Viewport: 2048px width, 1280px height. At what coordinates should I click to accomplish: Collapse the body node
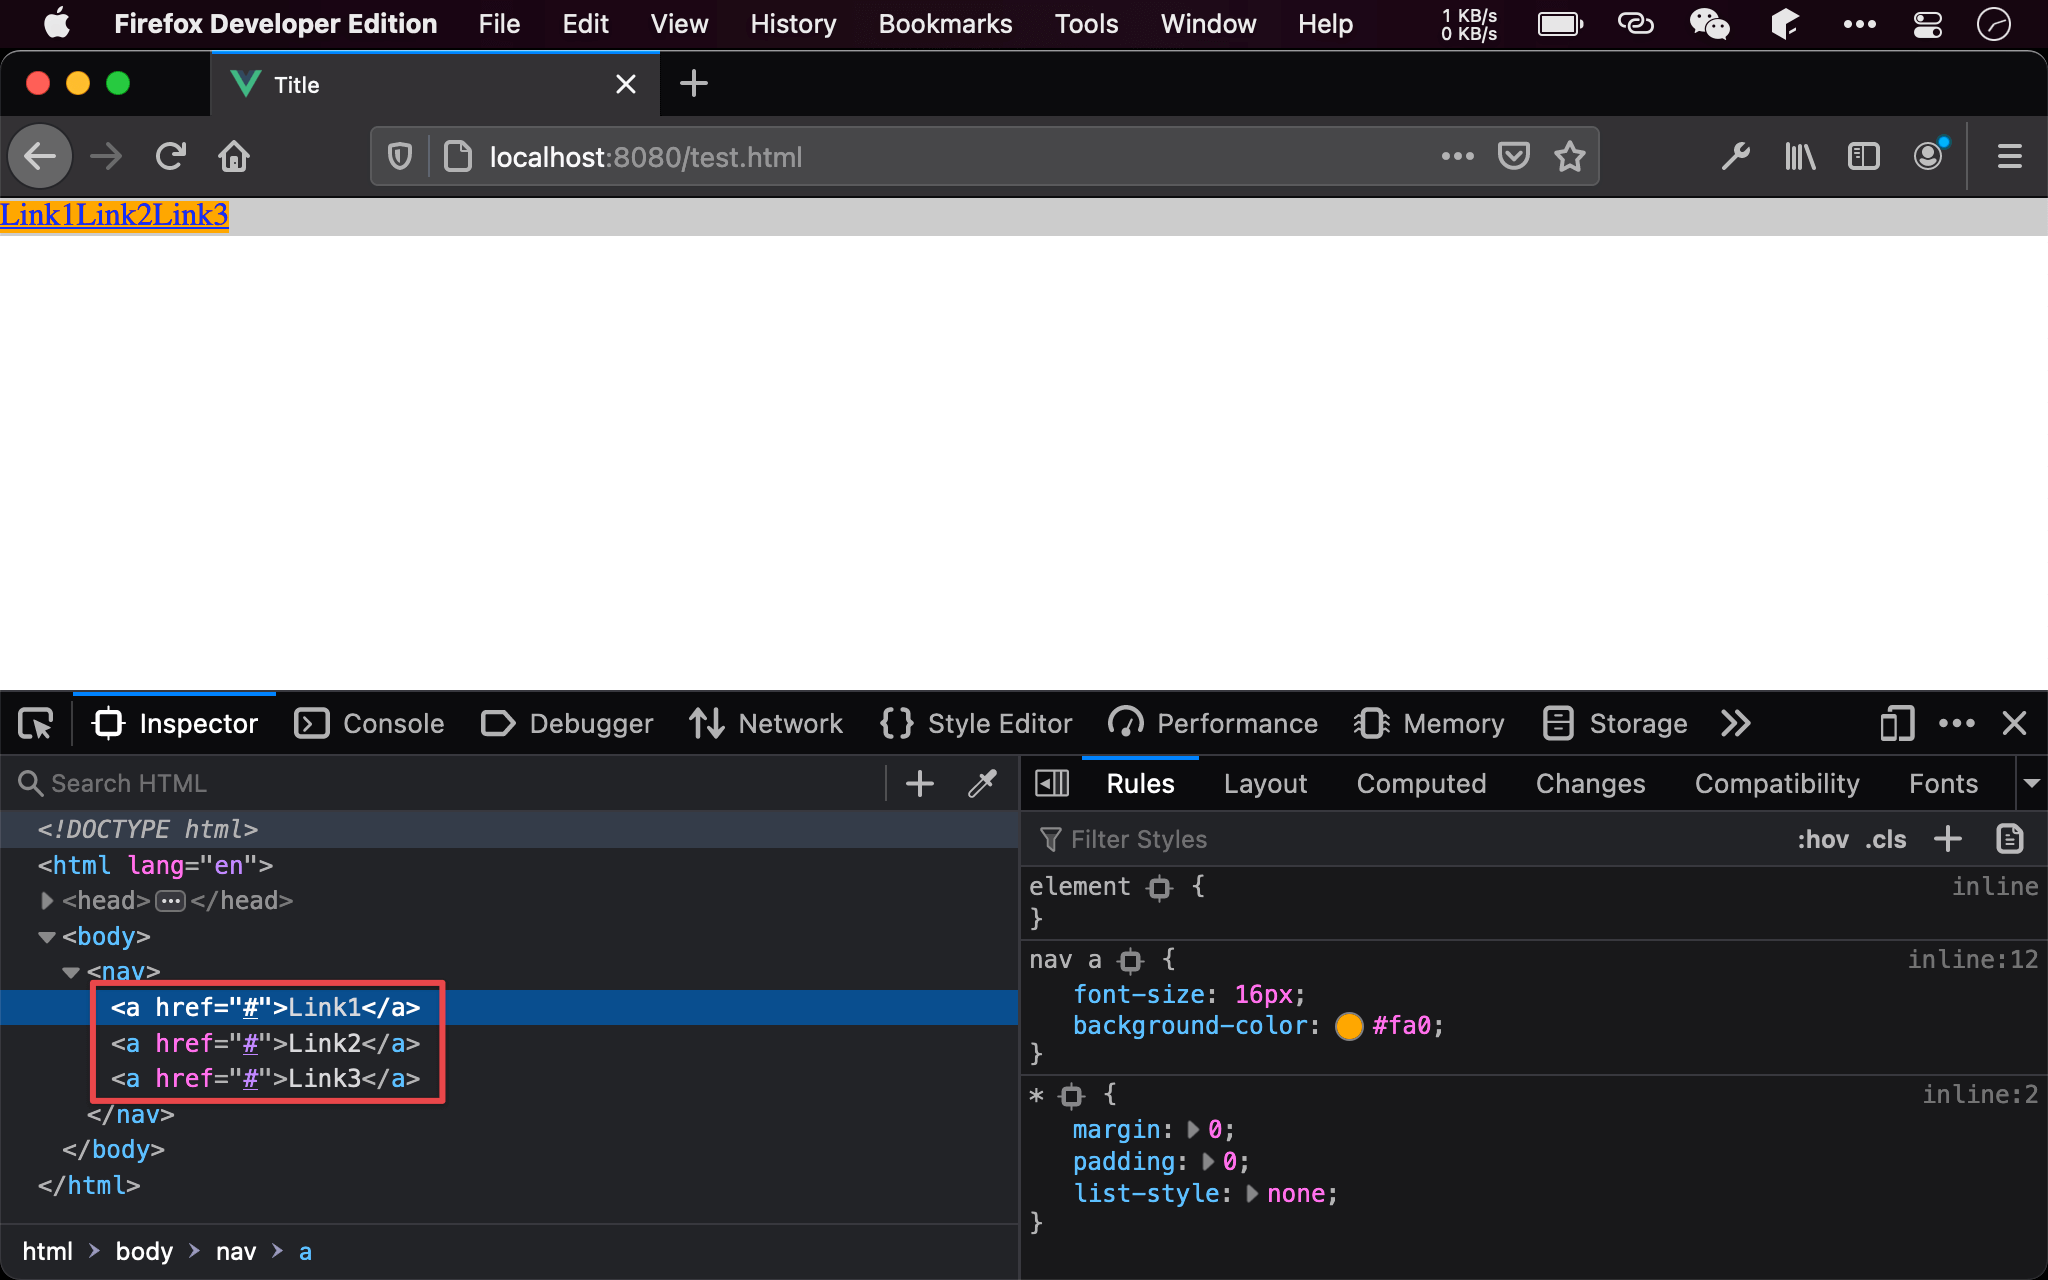(x=46, y=937)
